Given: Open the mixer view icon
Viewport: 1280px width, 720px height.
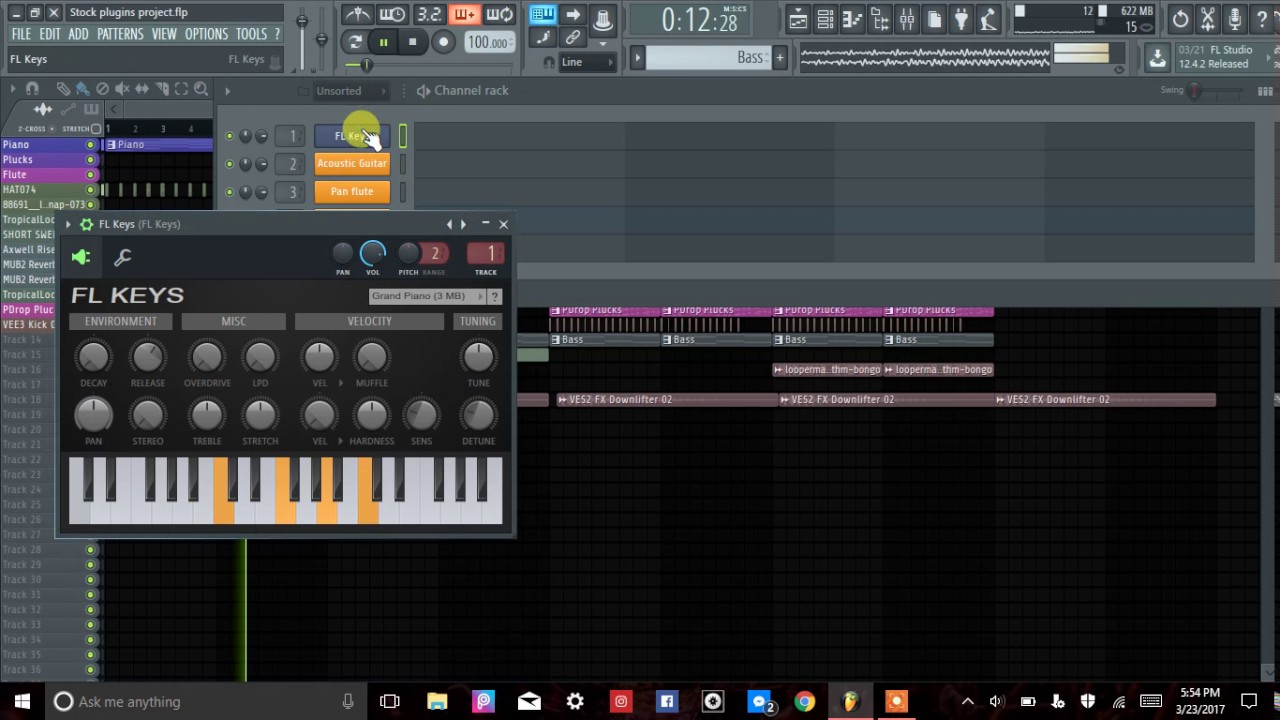Looking at the screenshot, I should (906, 19).
